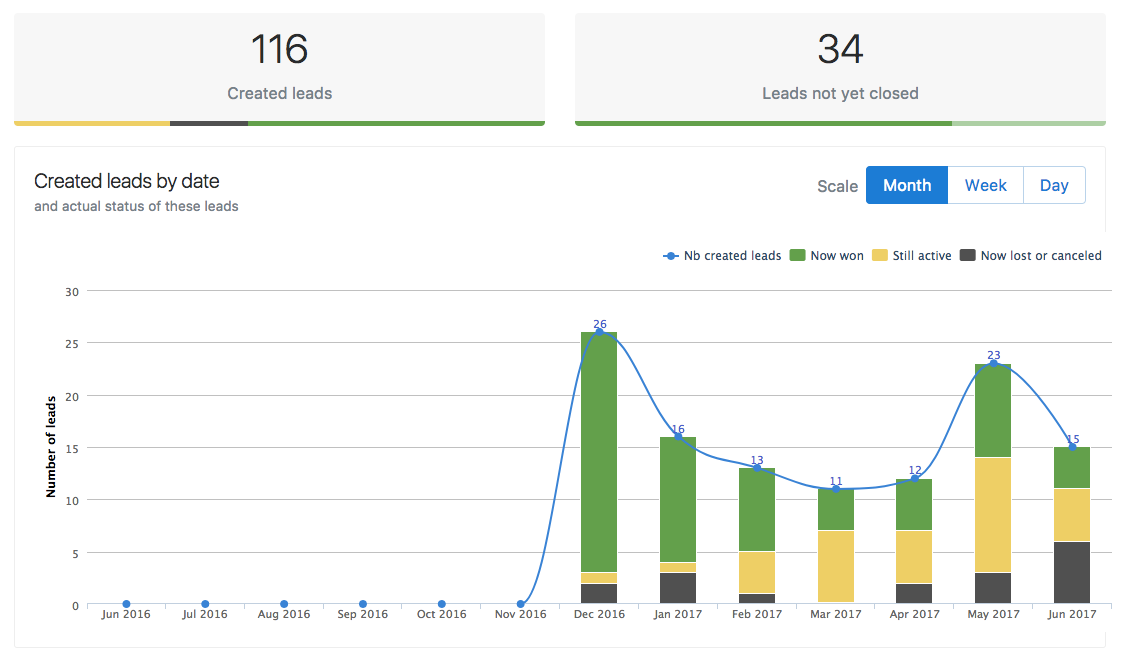Click the 116 Created leads card
This screenshot has height=655, width=1123.
click(279, 66)
